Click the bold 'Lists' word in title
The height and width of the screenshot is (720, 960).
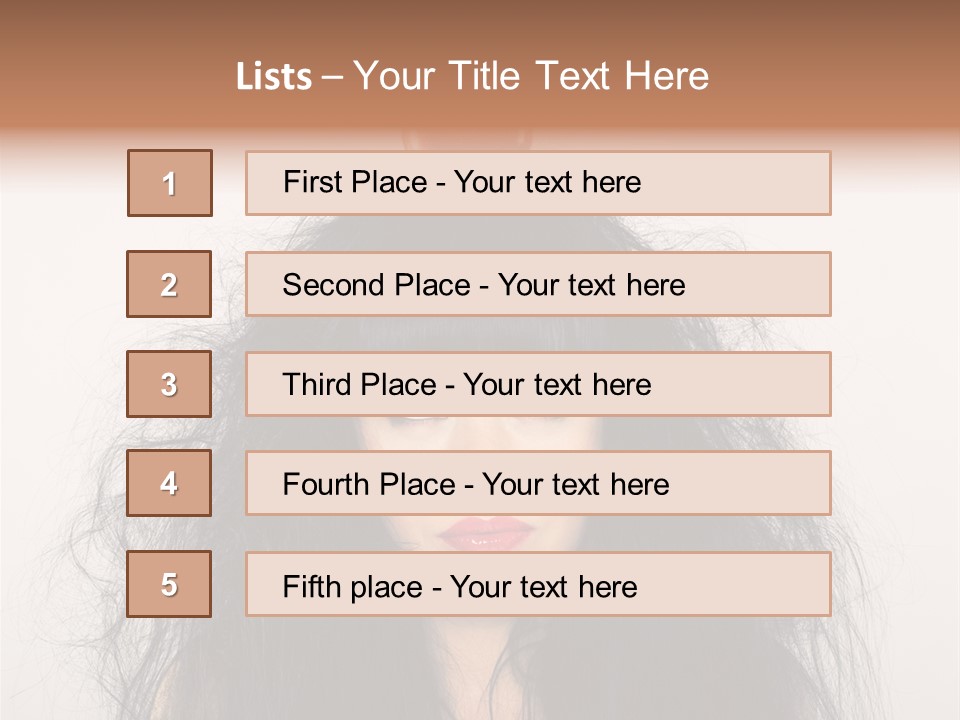[x=274, y=77]
